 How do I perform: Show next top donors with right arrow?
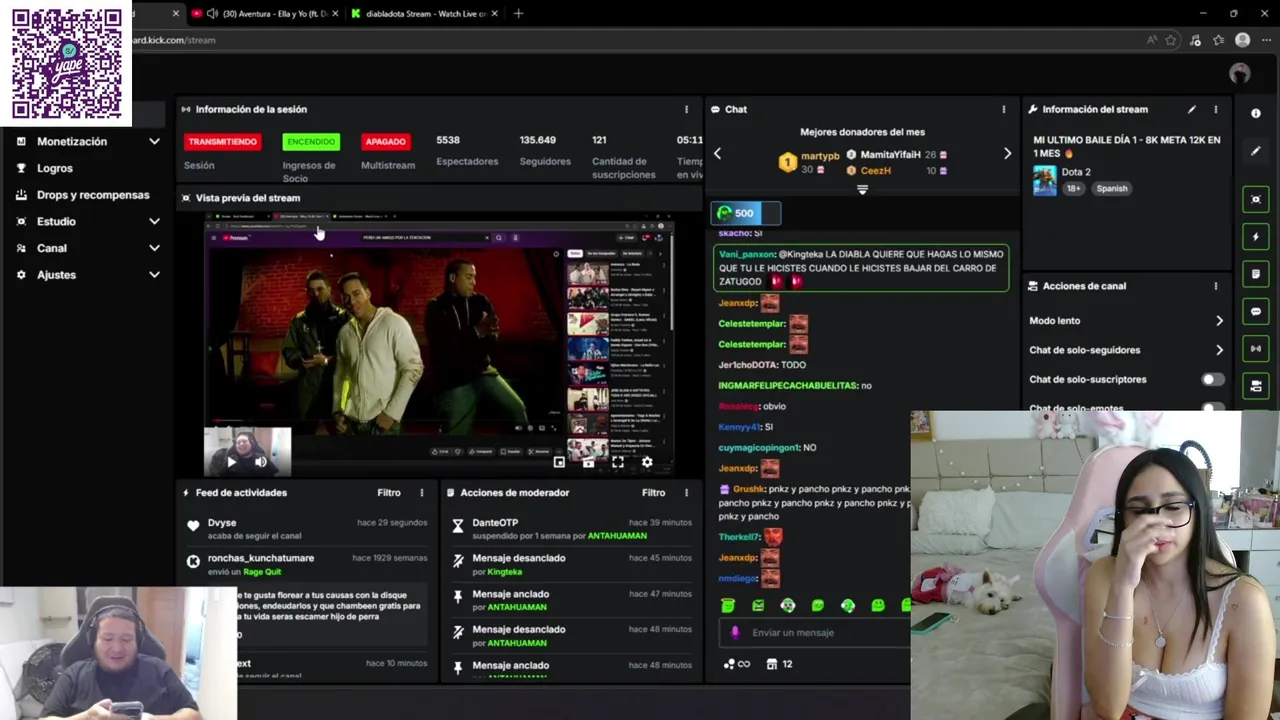[1007, 153]
